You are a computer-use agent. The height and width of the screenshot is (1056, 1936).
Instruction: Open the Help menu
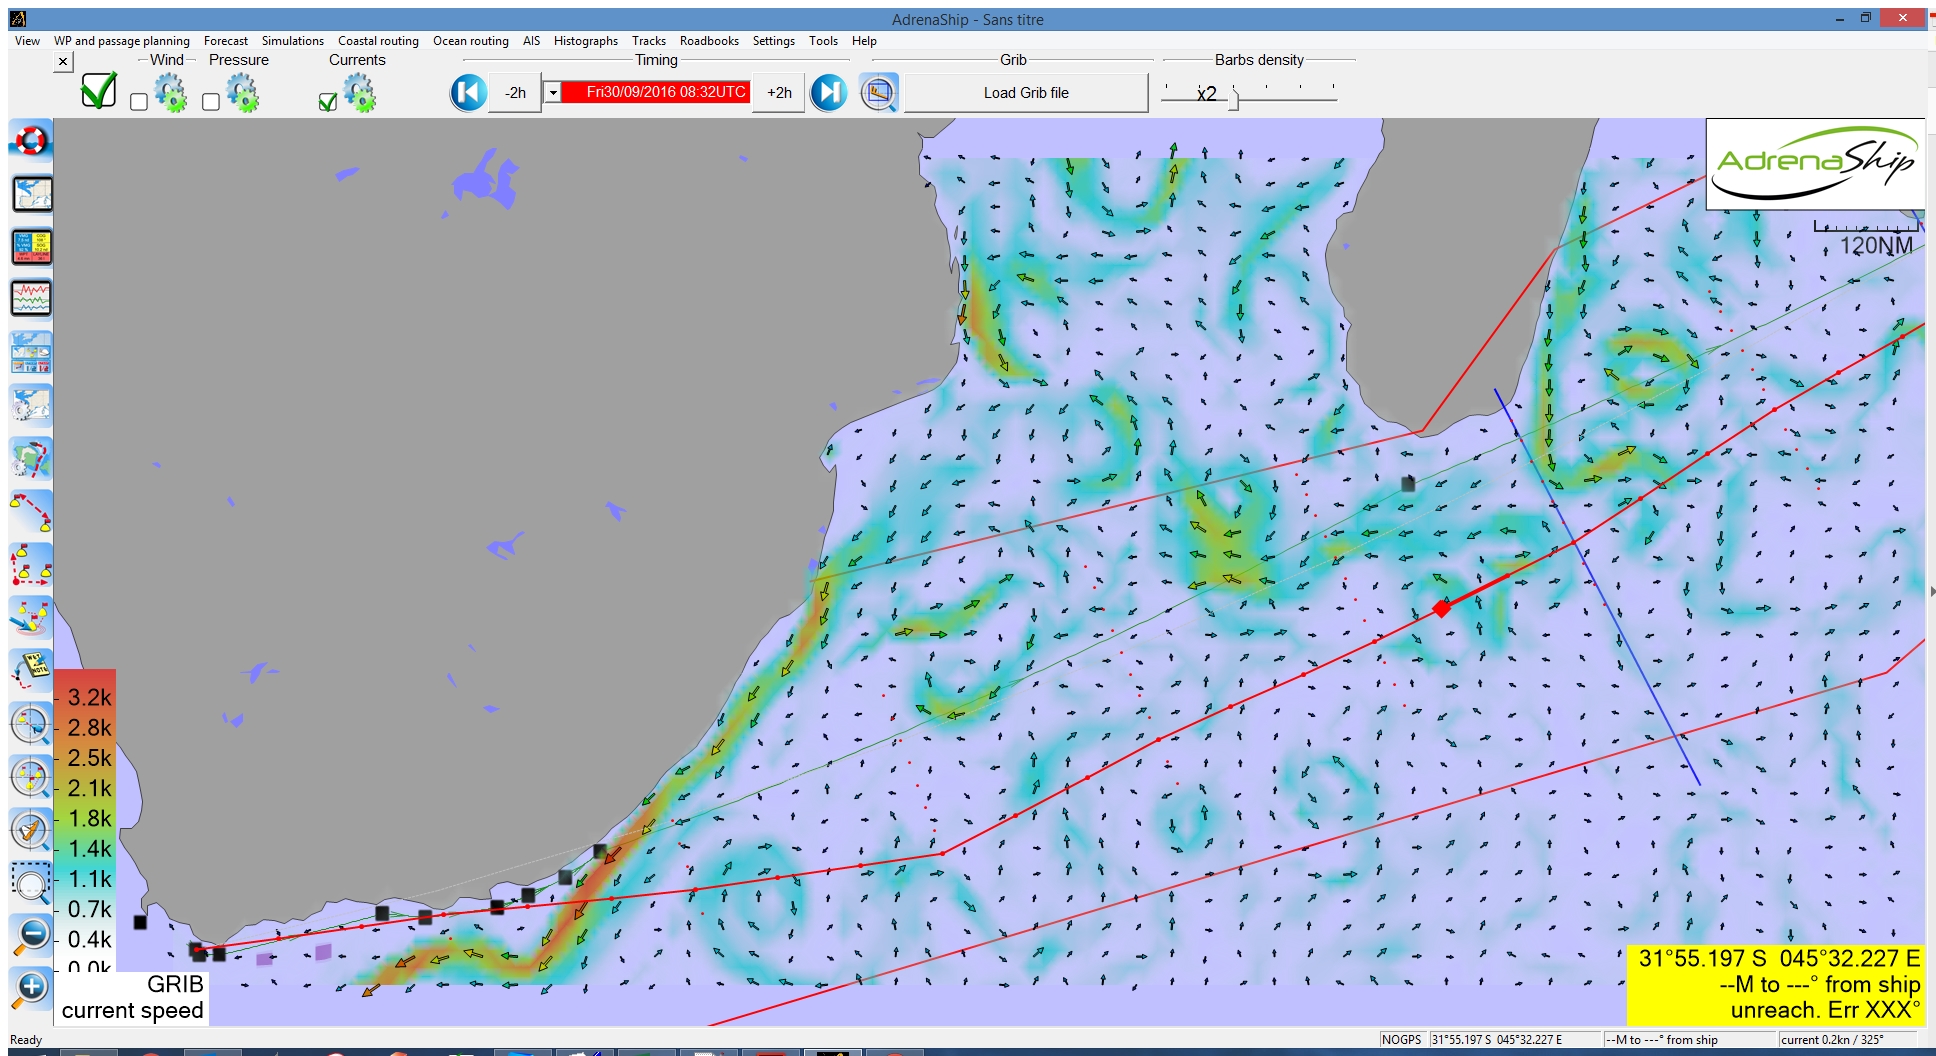coord(864,41)
